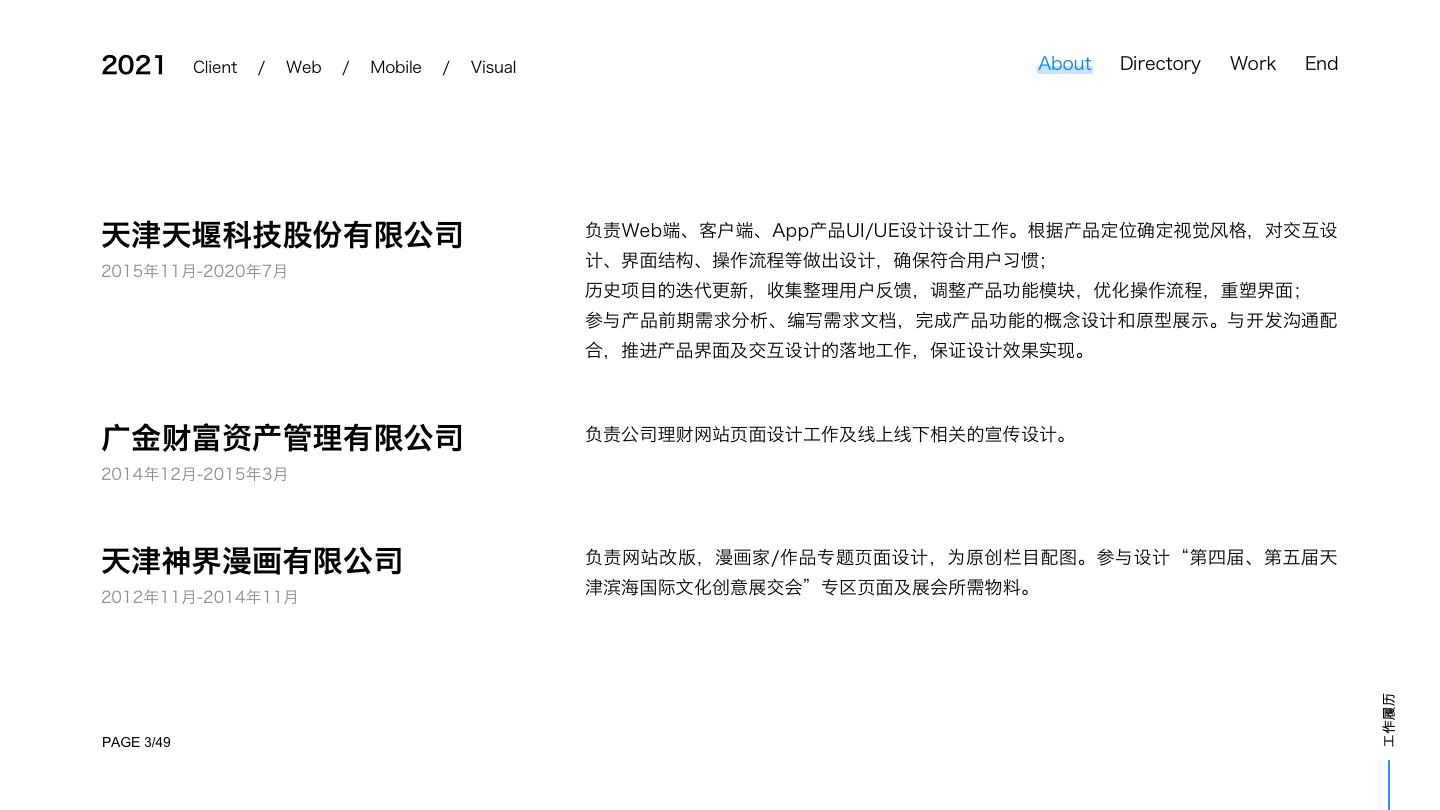The image size is (1440, 810).
Task: Click the PAGE 3/49 indicator
Action: tap(136, 742)
